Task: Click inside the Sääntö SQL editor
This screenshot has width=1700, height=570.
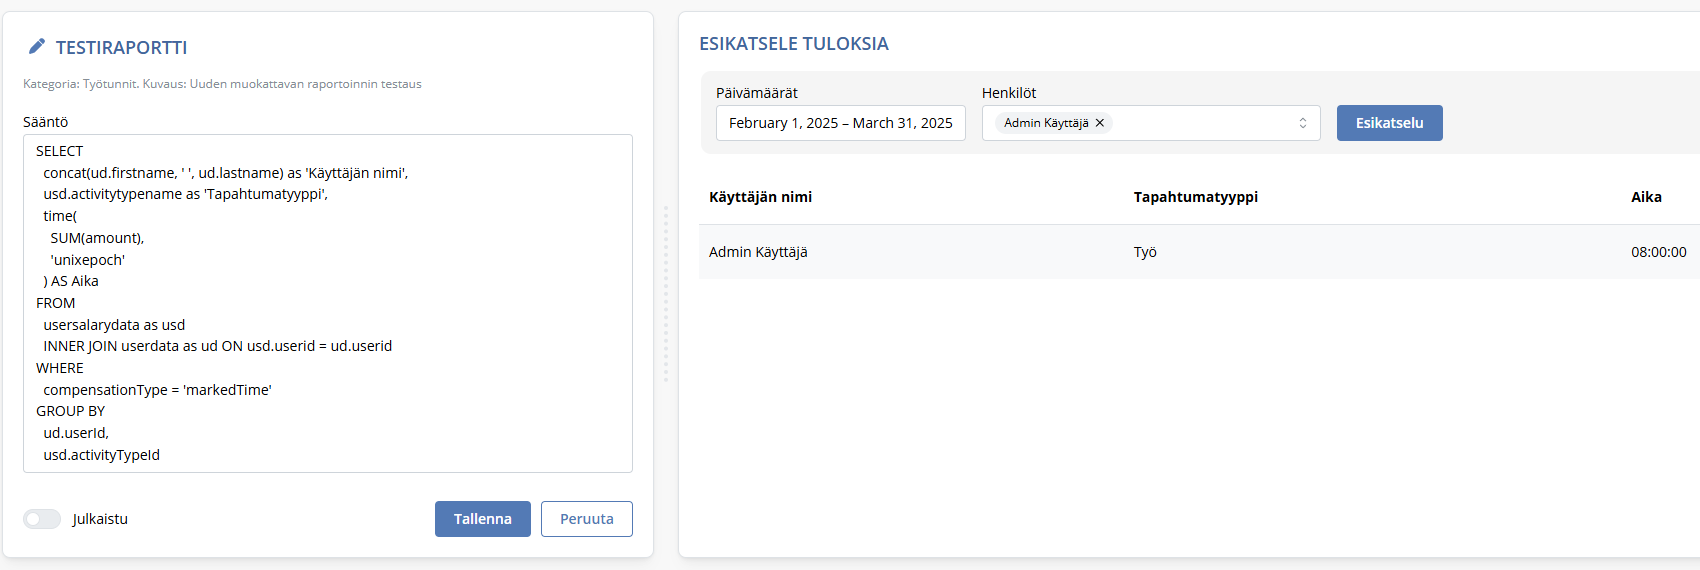Action: tap(328, 303)
